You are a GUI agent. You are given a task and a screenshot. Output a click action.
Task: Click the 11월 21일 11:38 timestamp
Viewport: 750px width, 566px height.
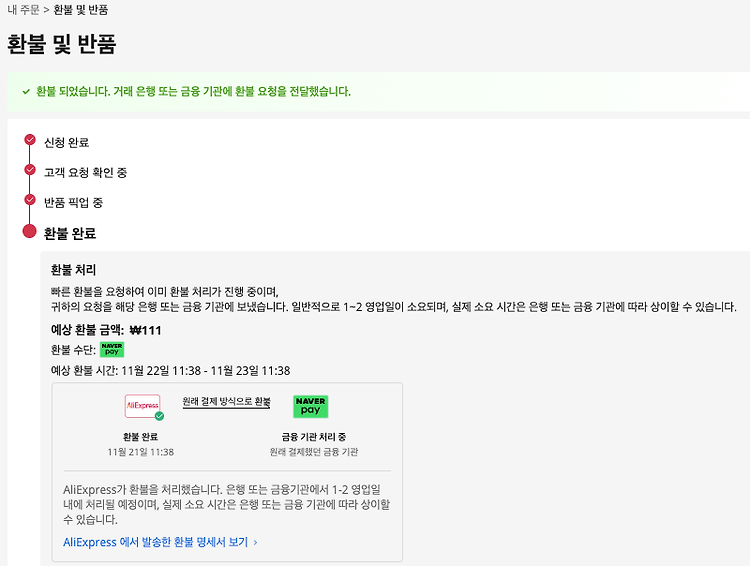141,452
